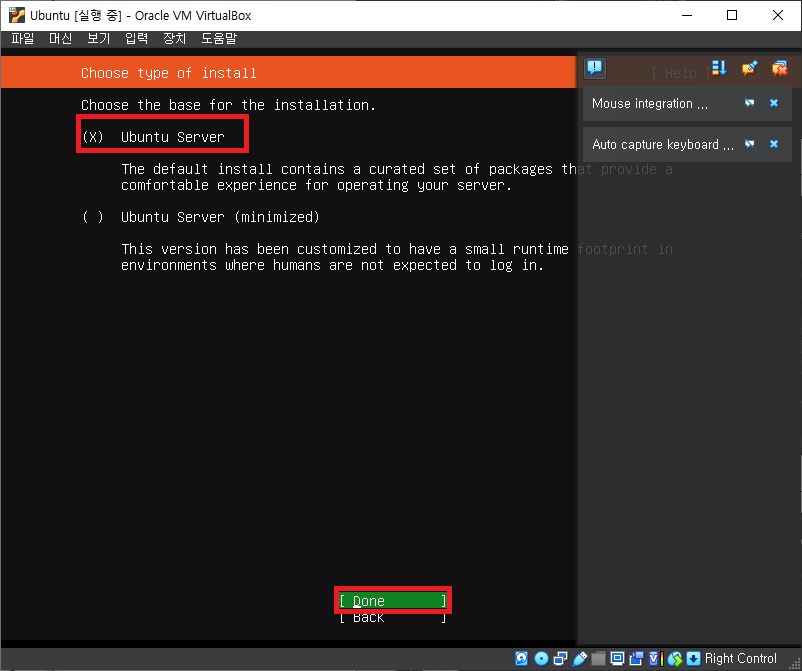Dismiss the Auto capture keyboard notification

coord(774,144)
